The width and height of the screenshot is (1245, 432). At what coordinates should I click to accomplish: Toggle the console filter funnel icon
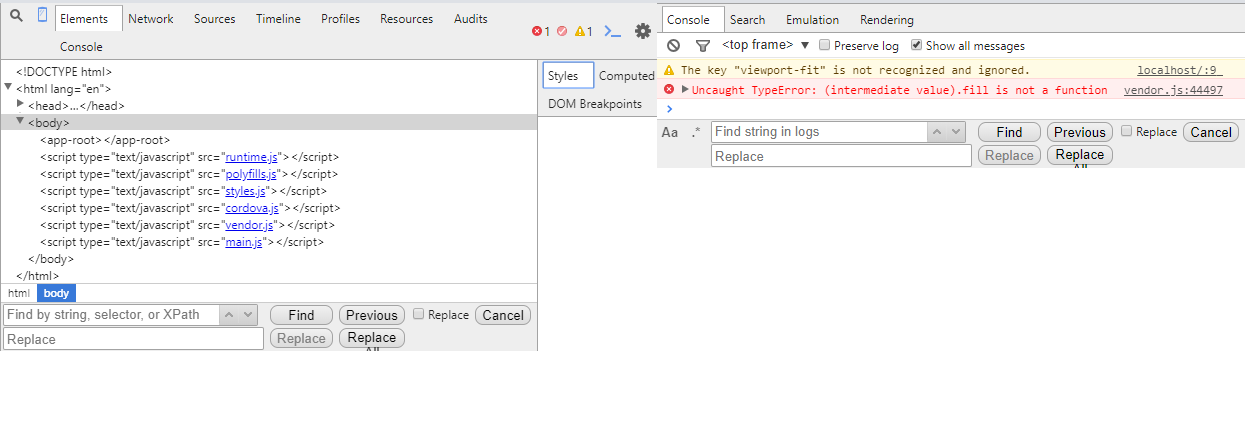(x=702, y=45)
